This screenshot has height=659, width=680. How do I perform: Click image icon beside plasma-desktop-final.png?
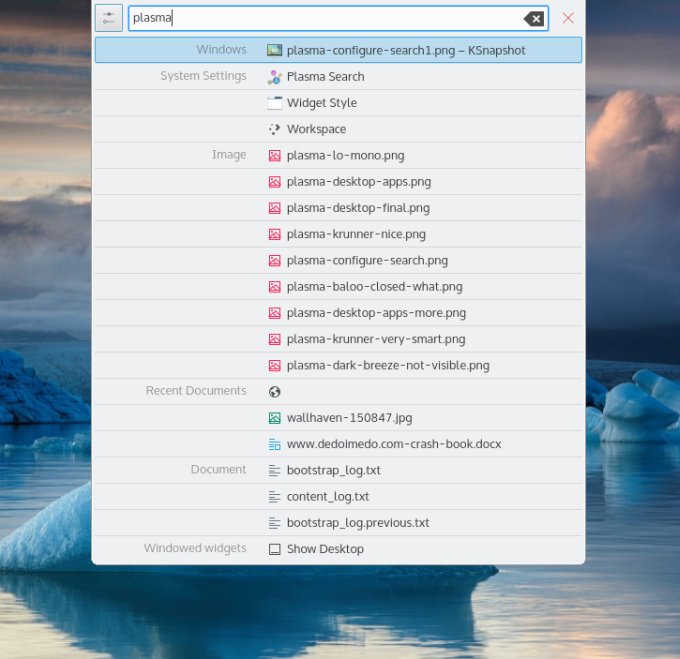click(274, 208)
